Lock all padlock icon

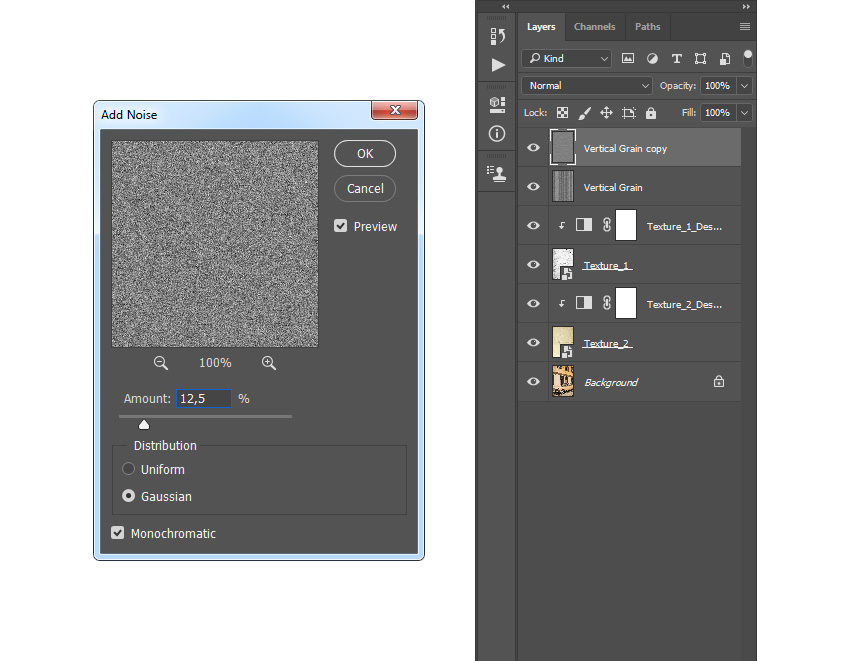651,113
